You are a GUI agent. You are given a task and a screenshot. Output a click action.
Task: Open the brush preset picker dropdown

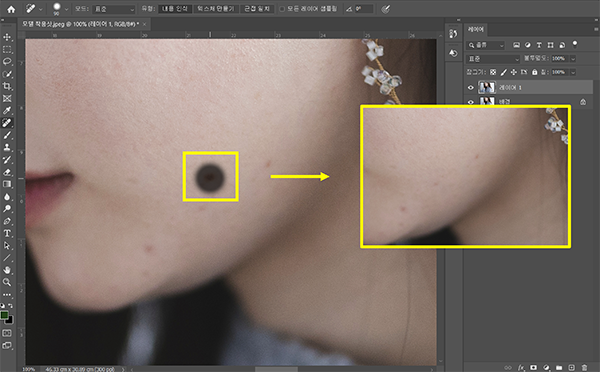click(67, 9)
